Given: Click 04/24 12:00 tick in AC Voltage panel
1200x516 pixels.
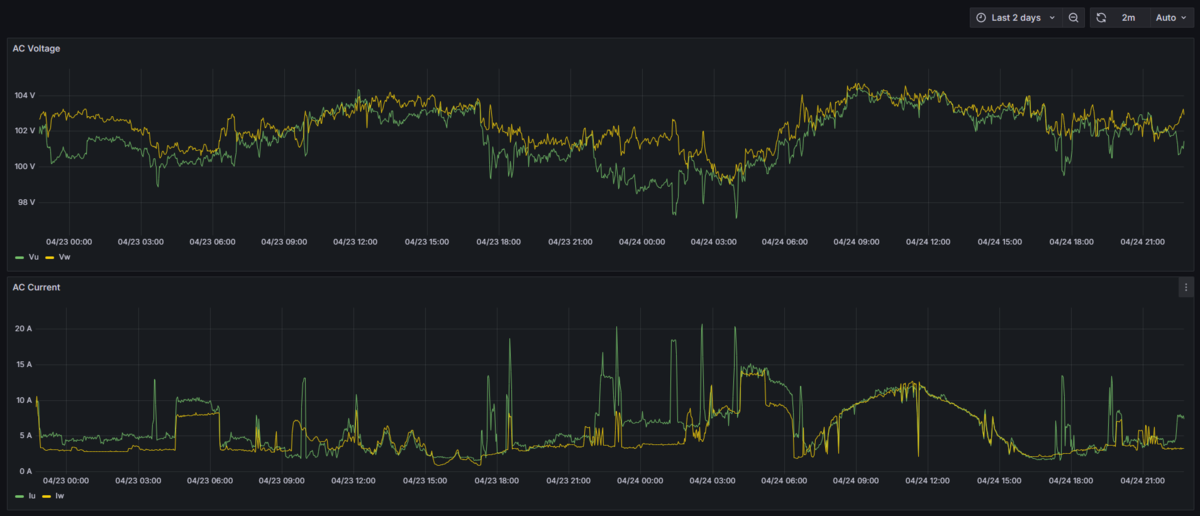Looking at the screenshot, I should pos(926,241).
